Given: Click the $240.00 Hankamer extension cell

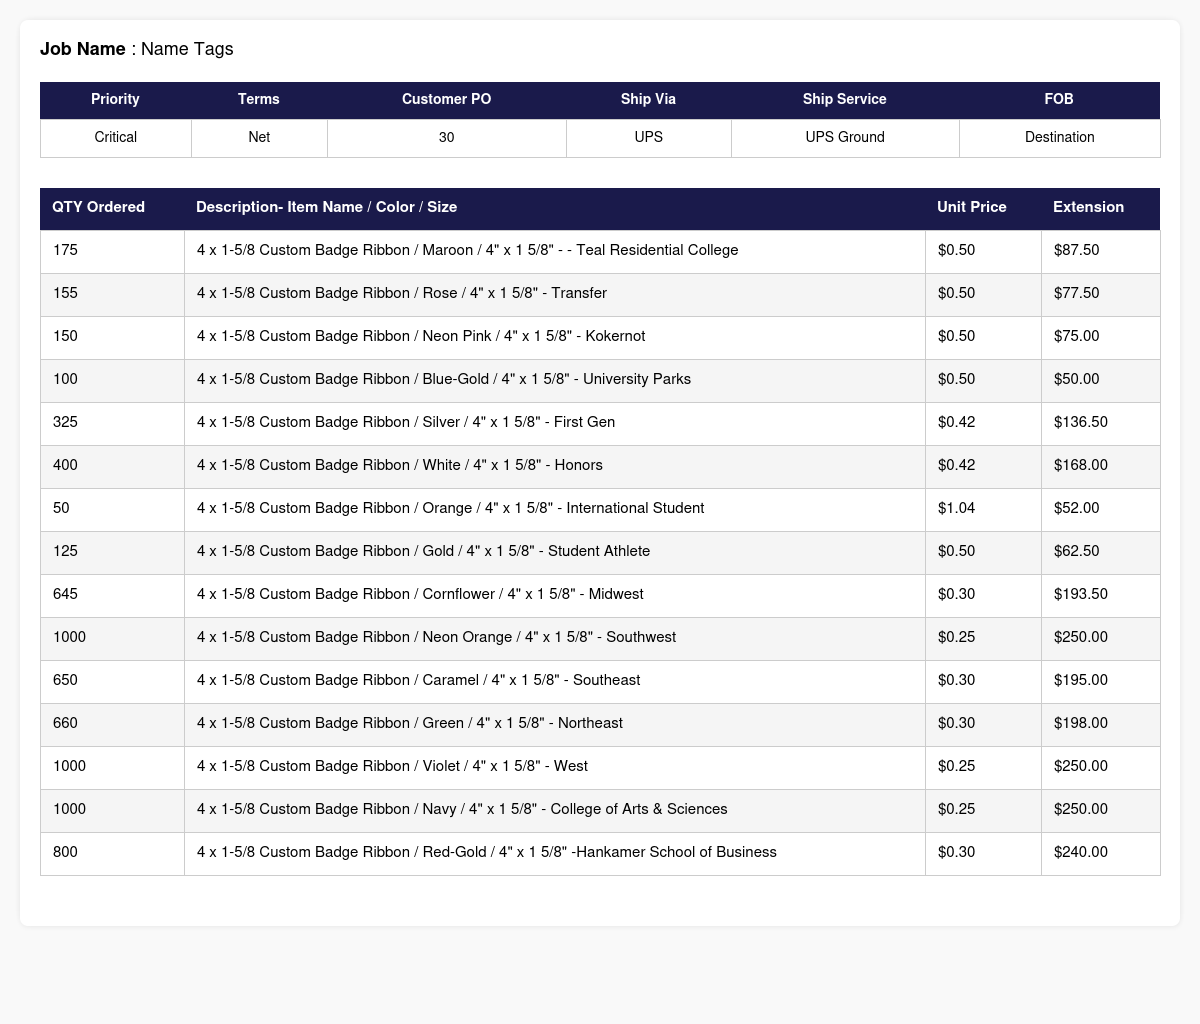Looking at the screenshot, I should pyautogui.click(x=1101, y=853).
